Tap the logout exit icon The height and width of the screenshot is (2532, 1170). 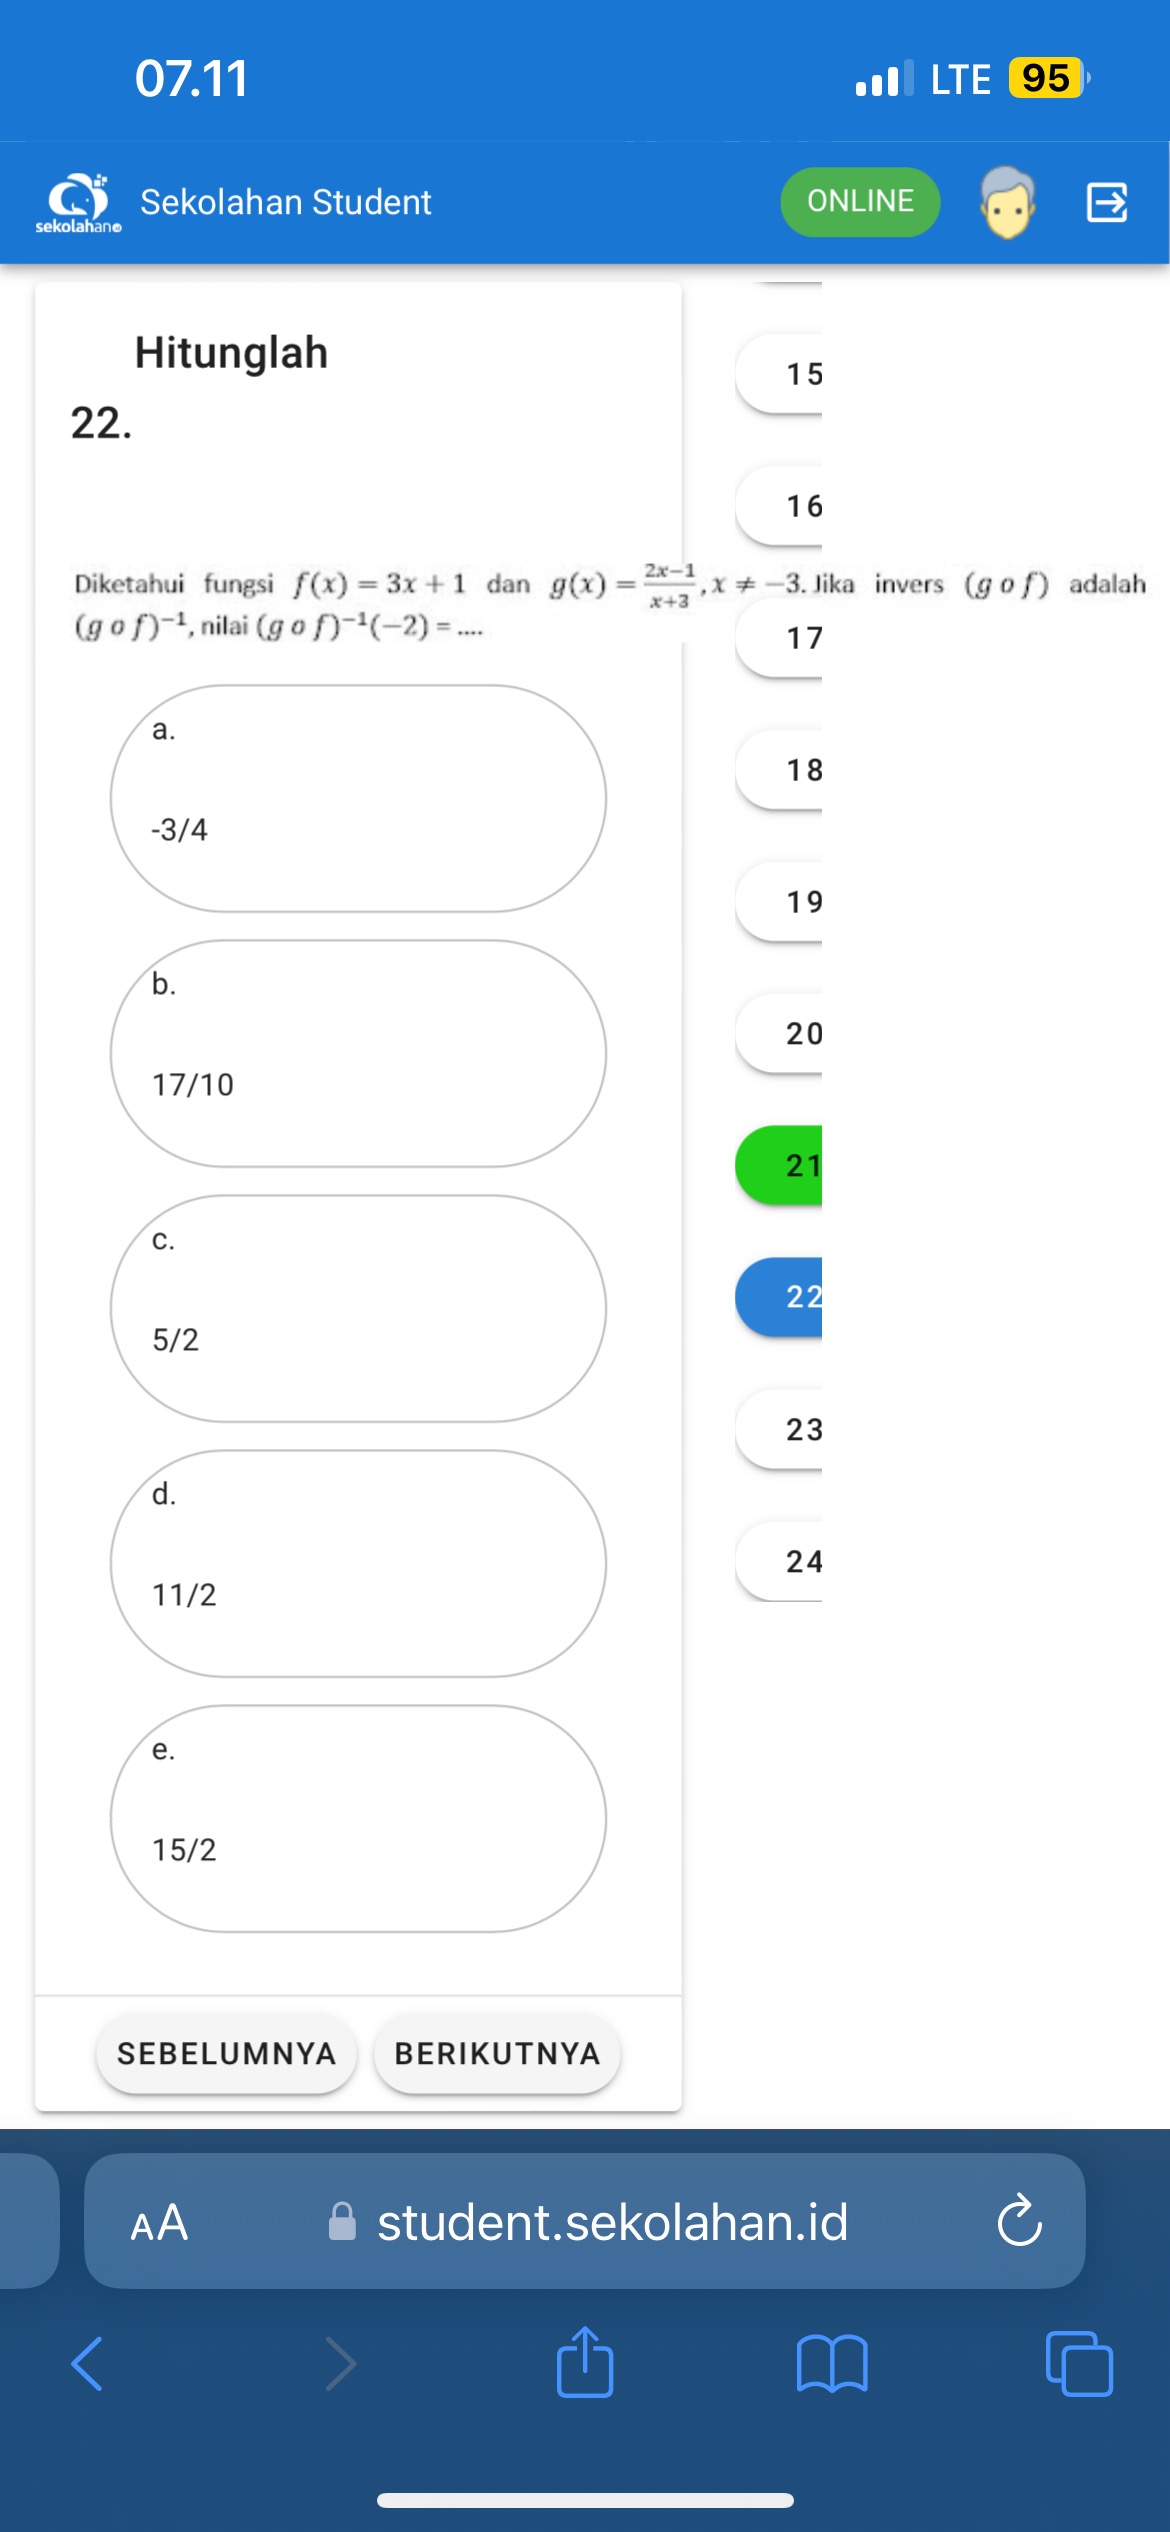[x=1107, y=202]
